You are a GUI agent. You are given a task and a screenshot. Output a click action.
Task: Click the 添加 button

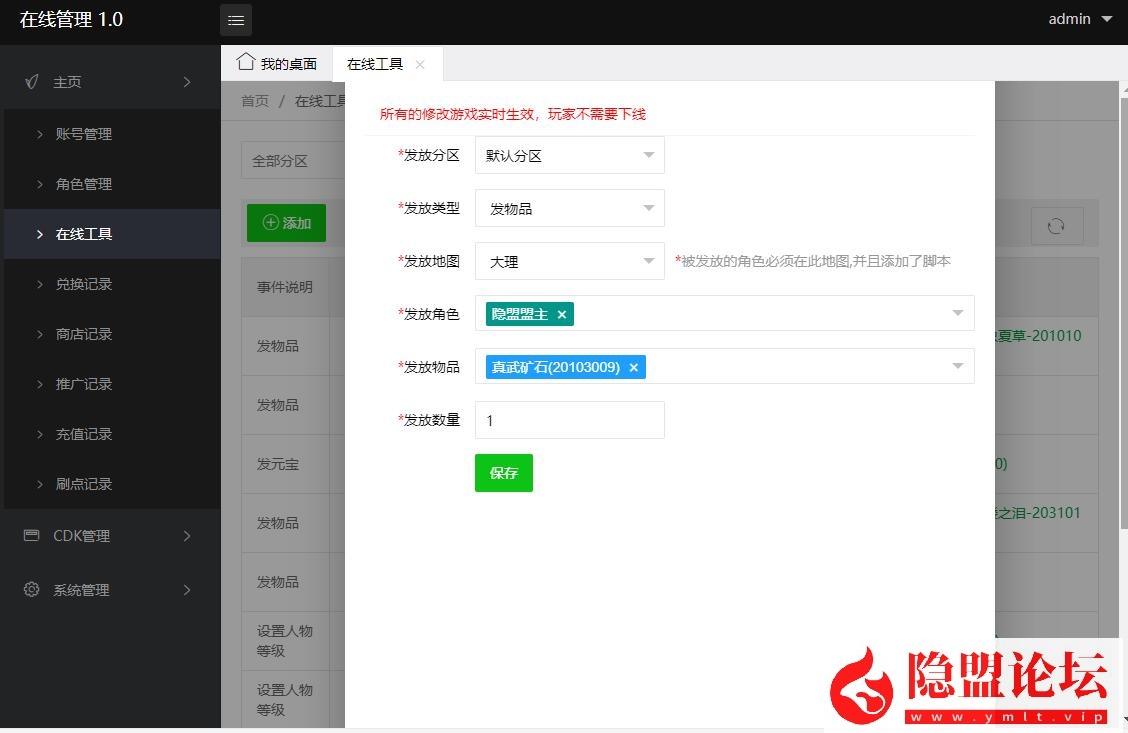(286, 223)
